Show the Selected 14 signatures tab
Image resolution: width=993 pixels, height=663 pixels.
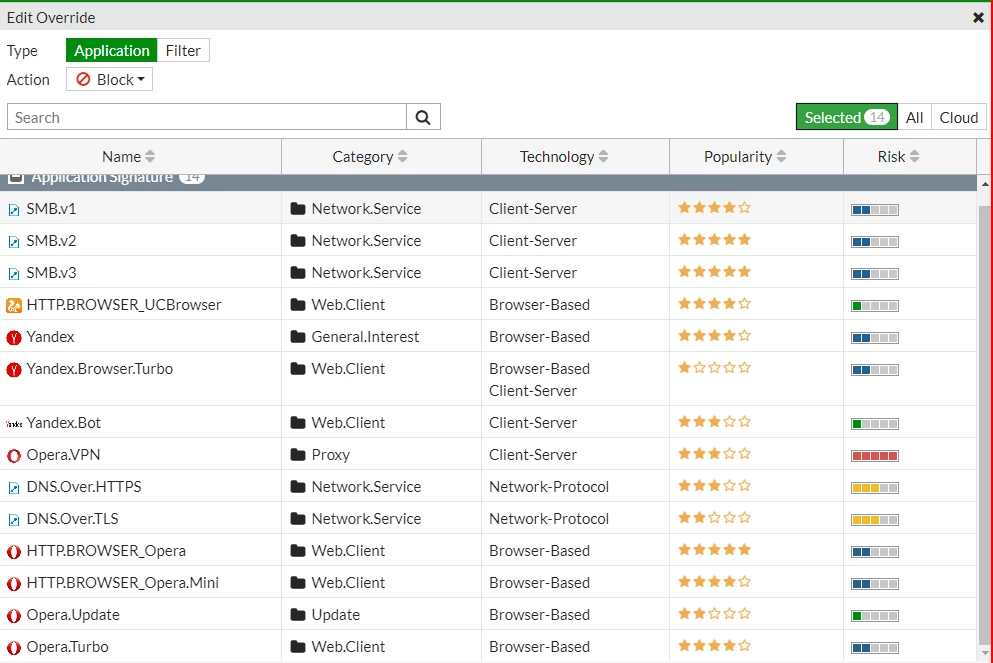tap(847, 117)
